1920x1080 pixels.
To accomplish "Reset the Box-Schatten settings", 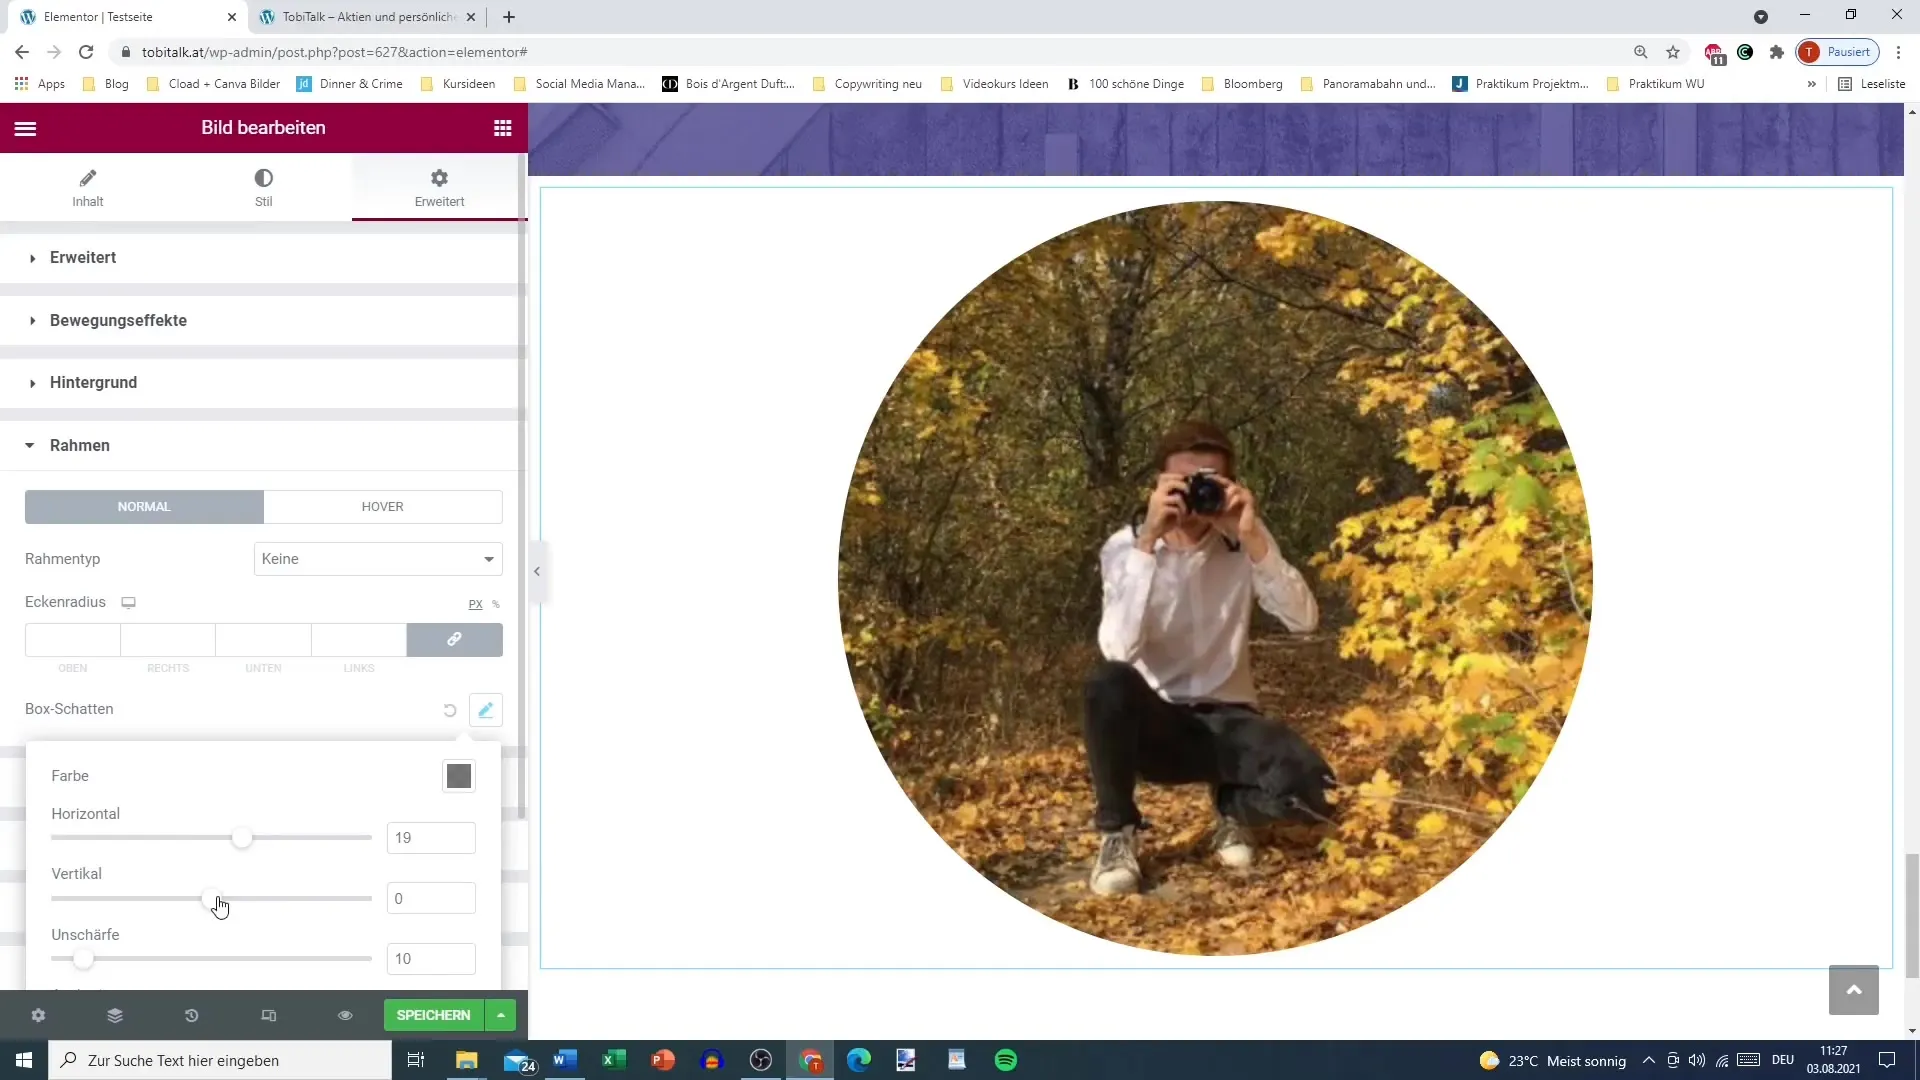I will 450,710.
